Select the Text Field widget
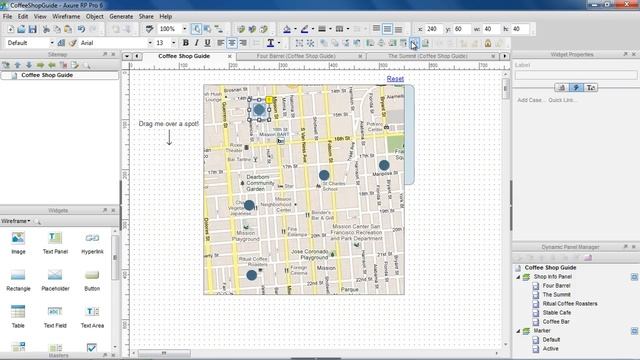The width and height of the screenshot is (640, 360). point(55,316)
